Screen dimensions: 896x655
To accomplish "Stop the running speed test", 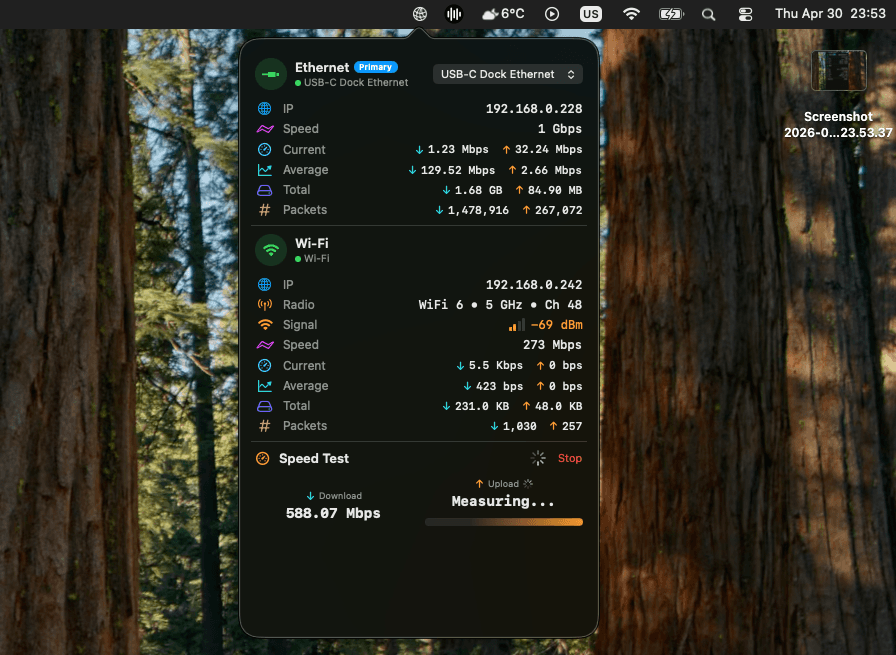I will [570, 458].
